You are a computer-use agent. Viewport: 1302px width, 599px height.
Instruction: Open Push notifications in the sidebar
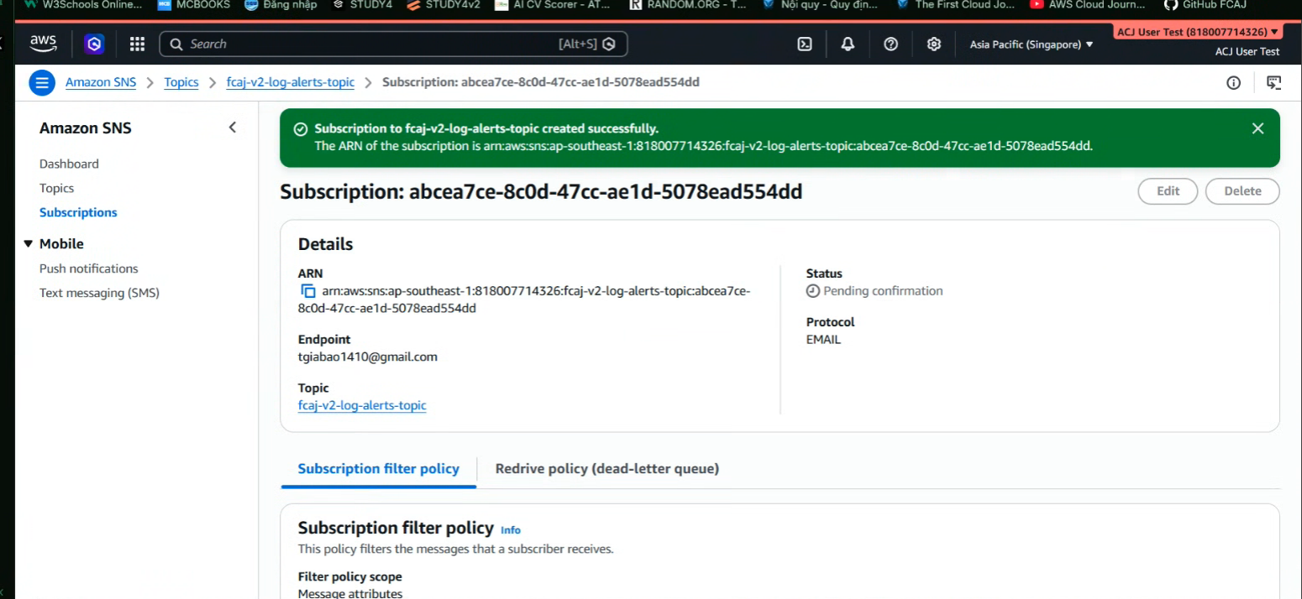(88, 268)
